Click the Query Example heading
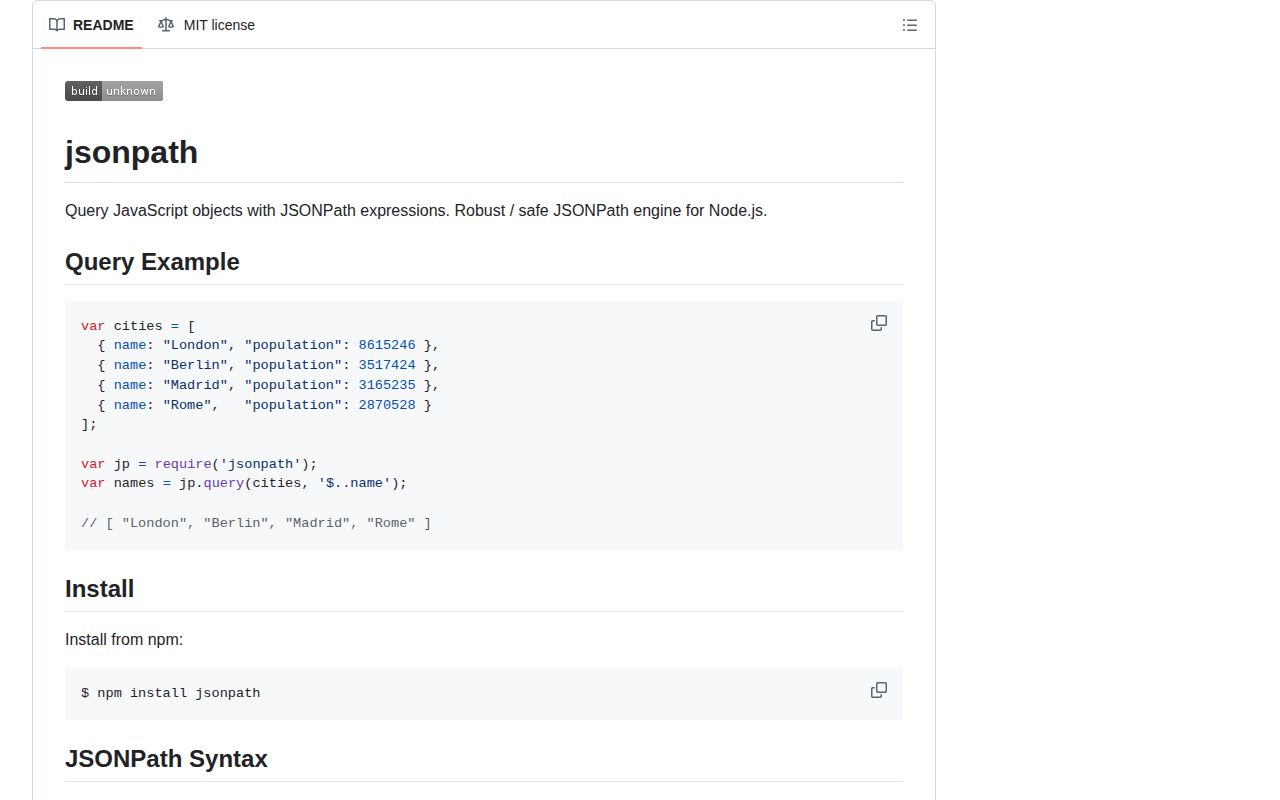1280x800 pixels. click(152, 262)
